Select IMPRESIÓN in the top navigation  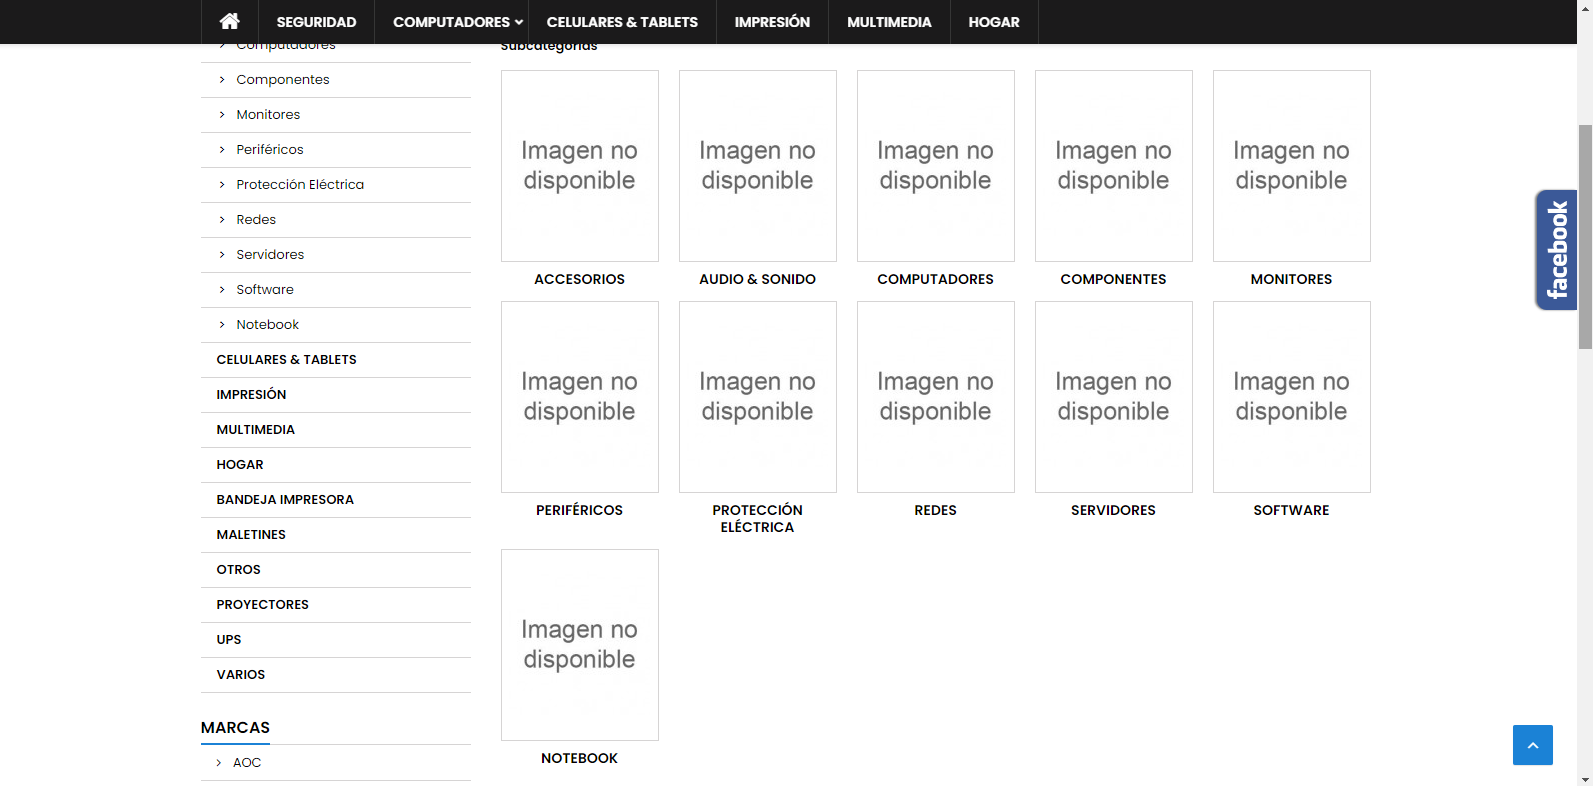(772, 22)
